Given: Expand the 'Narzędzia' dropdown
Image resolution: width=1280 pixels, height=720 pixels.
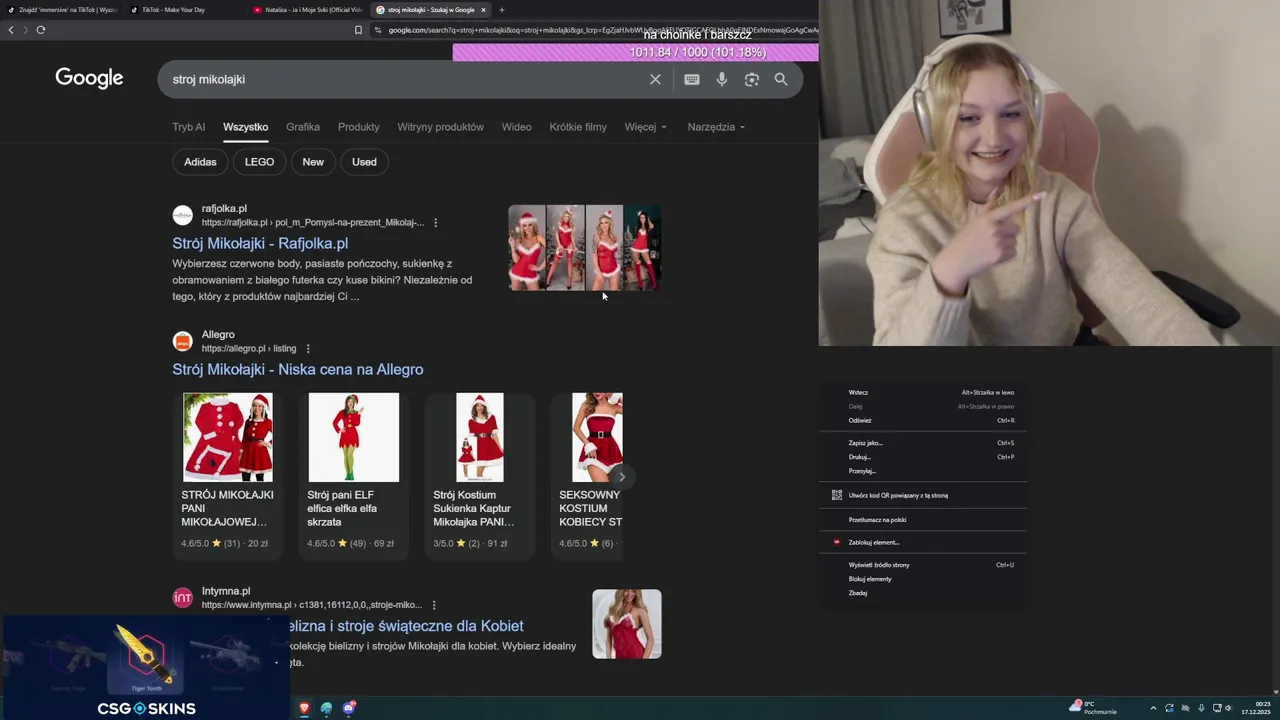Looking at the screenshot, I should click(x=716, y=127).
